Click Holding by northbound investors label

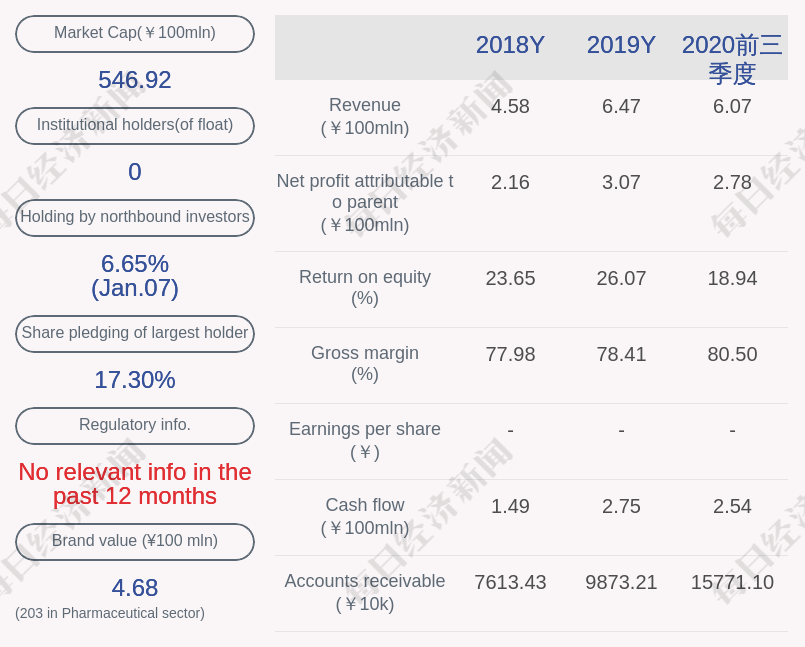tap(134, 218)
